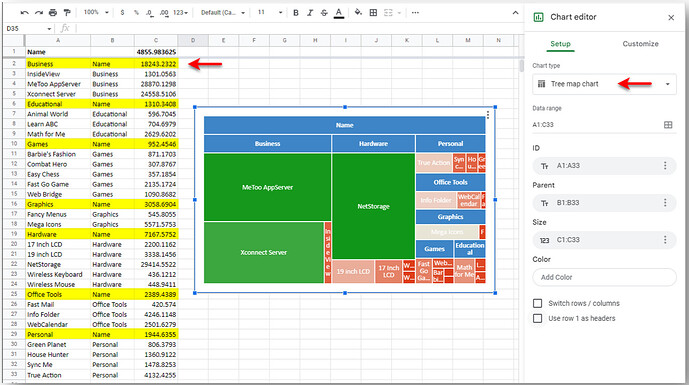Apply Strikethrough formatting
This screenshot has width=689, height=385.
coord(324,13)
